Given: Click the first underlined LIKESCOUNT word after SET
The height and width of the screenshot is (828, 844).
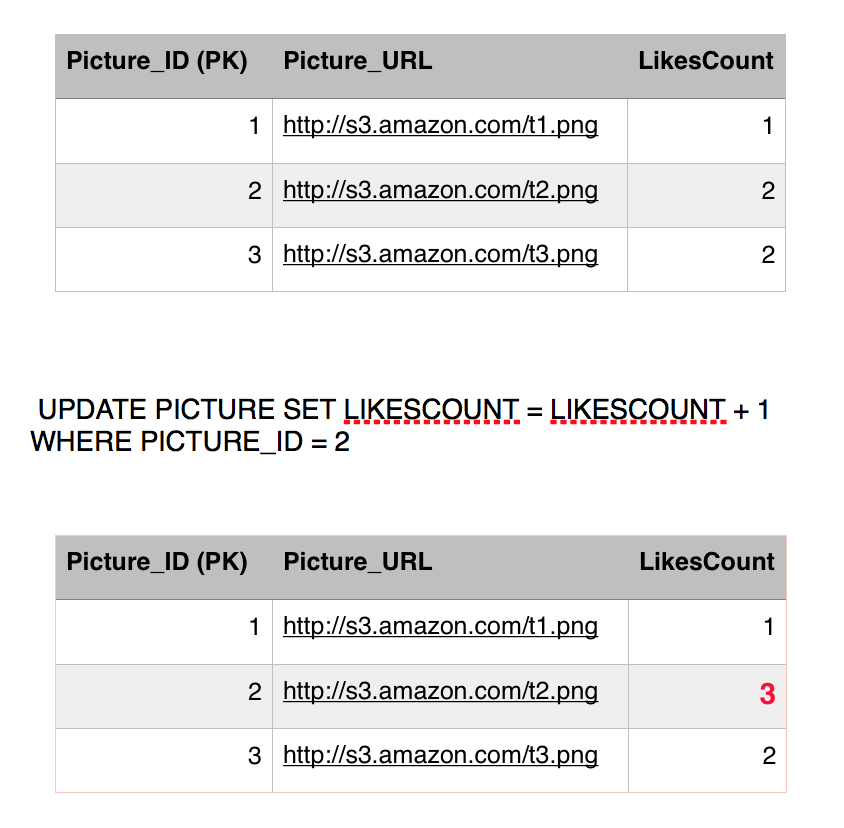Looking at the screenshot, I should 431,410.
